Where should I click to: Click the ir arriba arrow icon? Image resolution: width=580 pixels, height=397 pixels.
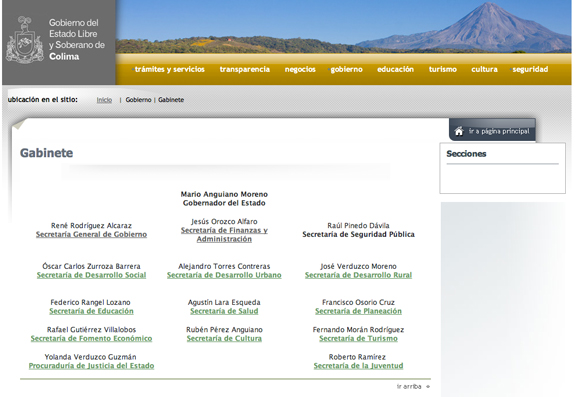pos(428,387)
